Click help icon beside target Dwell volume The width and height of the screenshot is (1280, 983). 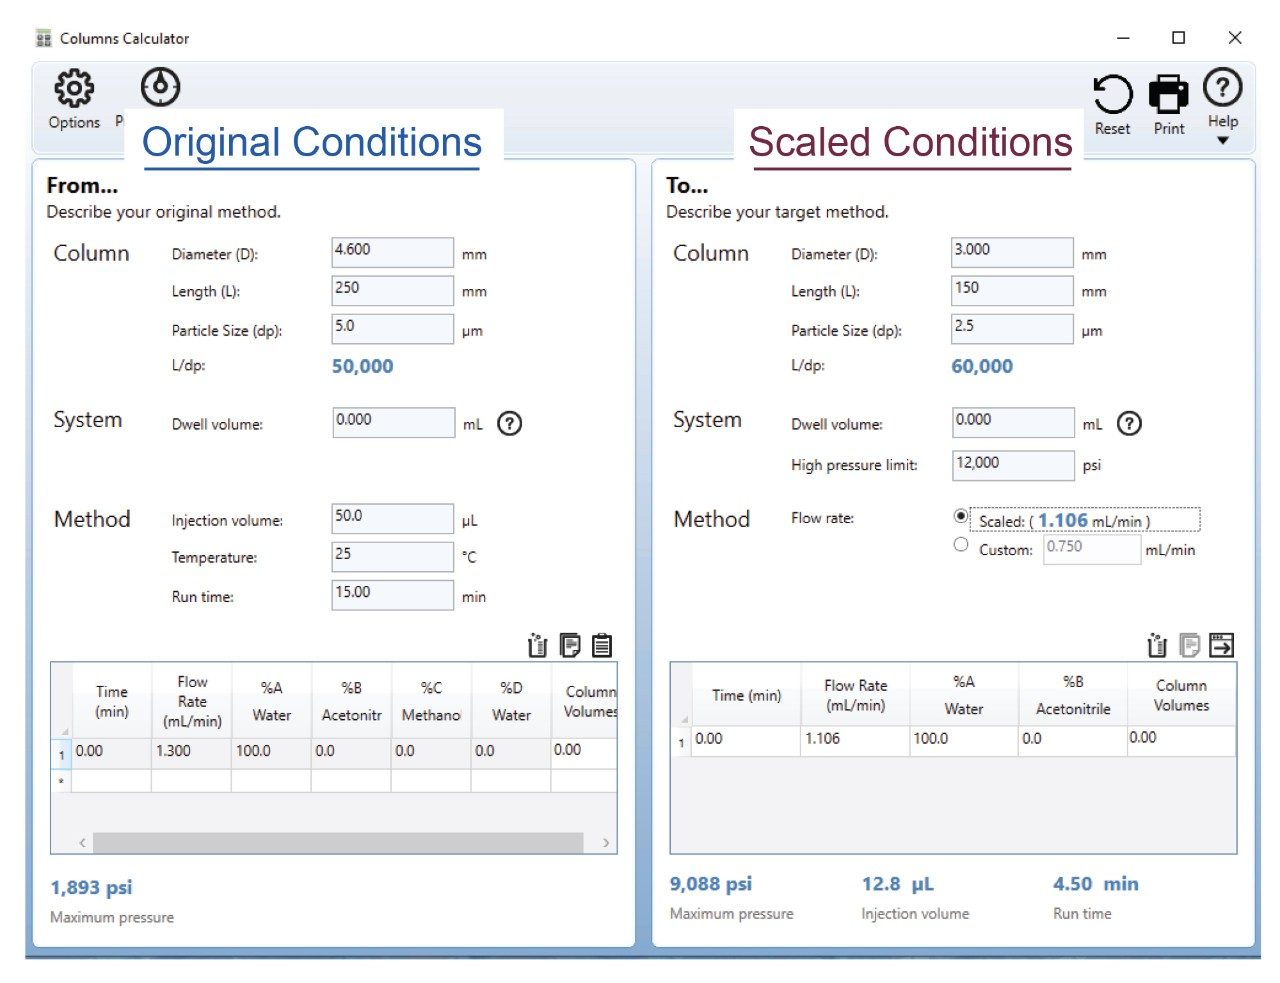1129,423
